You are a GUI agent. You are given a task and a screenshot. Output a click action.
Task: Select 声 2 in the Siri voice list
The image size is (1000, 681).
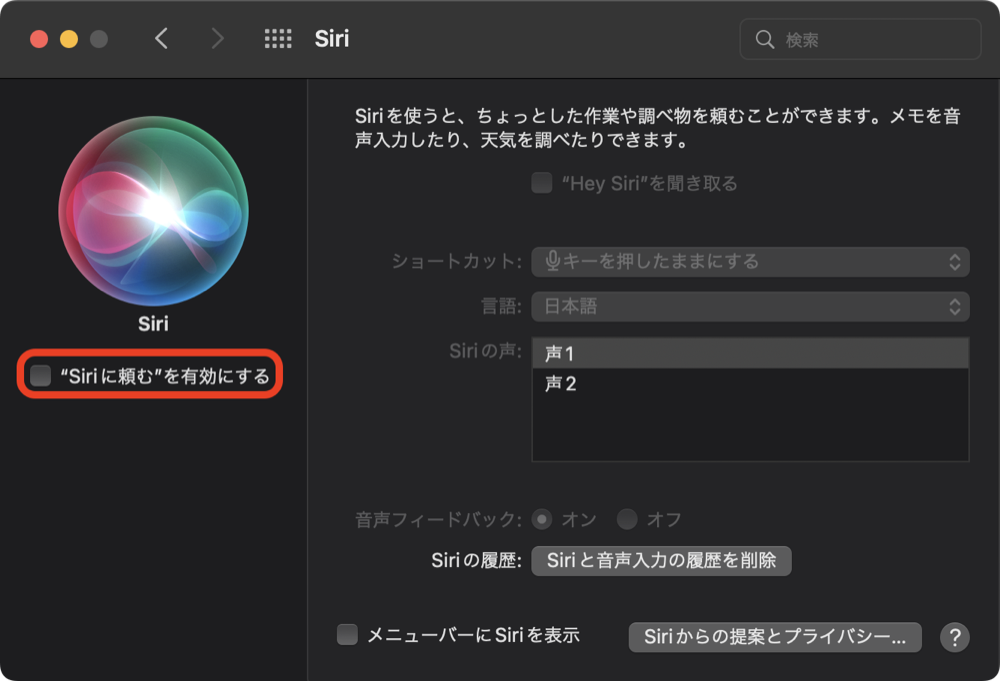[x=750, y=383]
